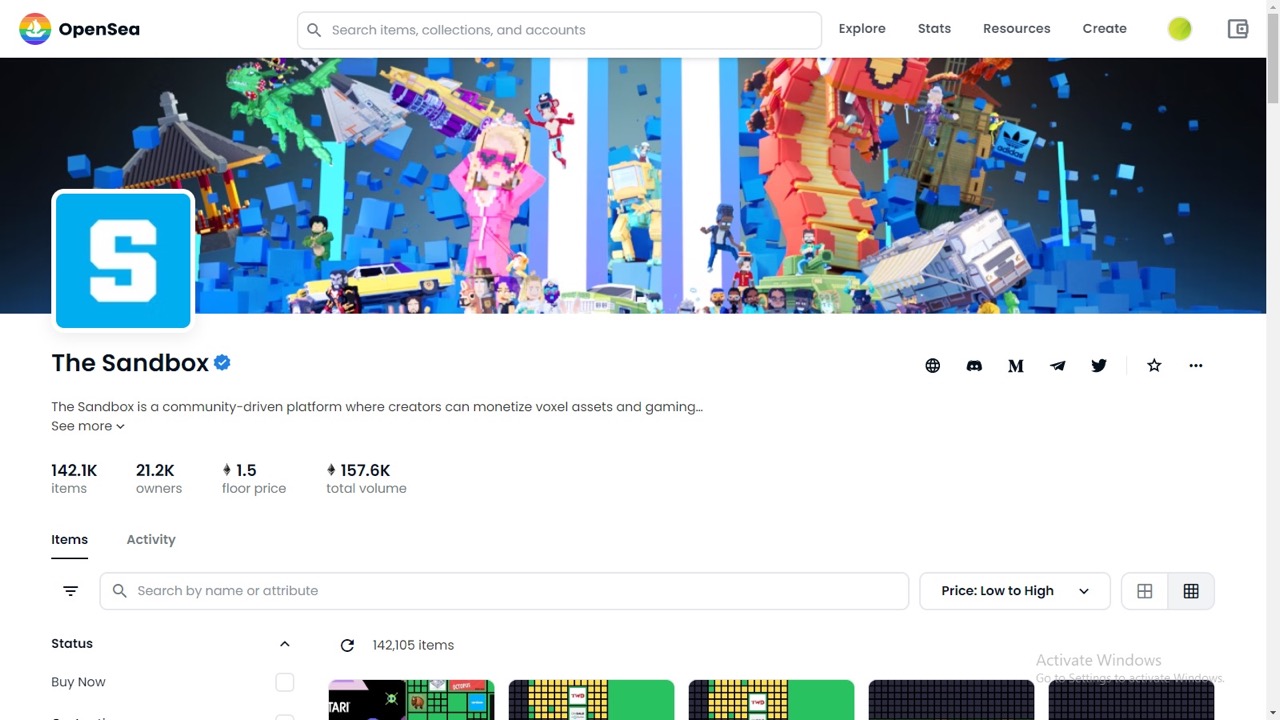Open the first NFT thumbnail with ATARI
The height and width of the screenshot is (720, 1280).
411,700
